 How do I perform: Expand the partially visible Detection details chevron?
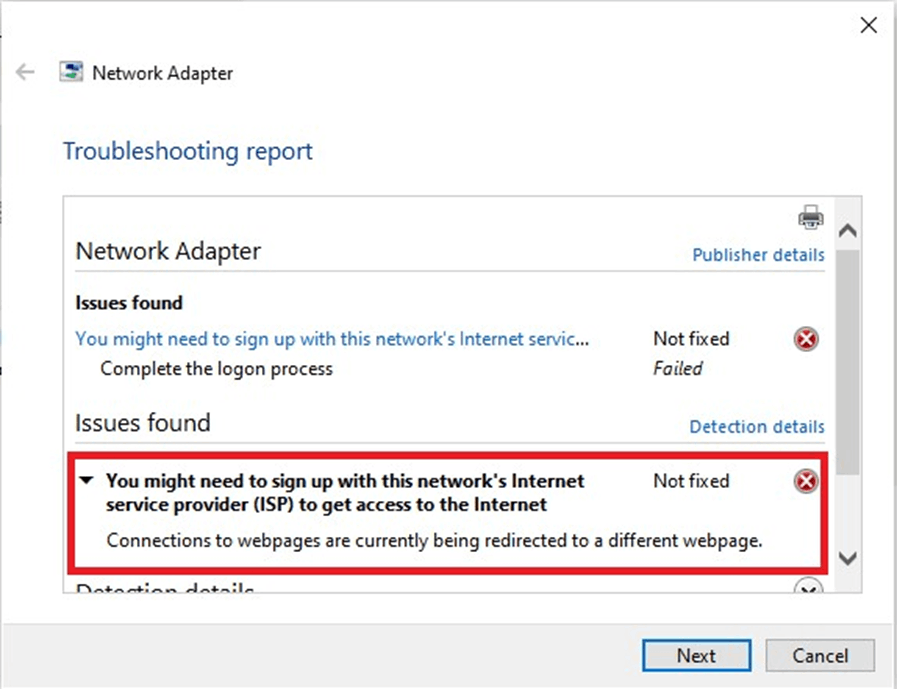click(807, 588)
